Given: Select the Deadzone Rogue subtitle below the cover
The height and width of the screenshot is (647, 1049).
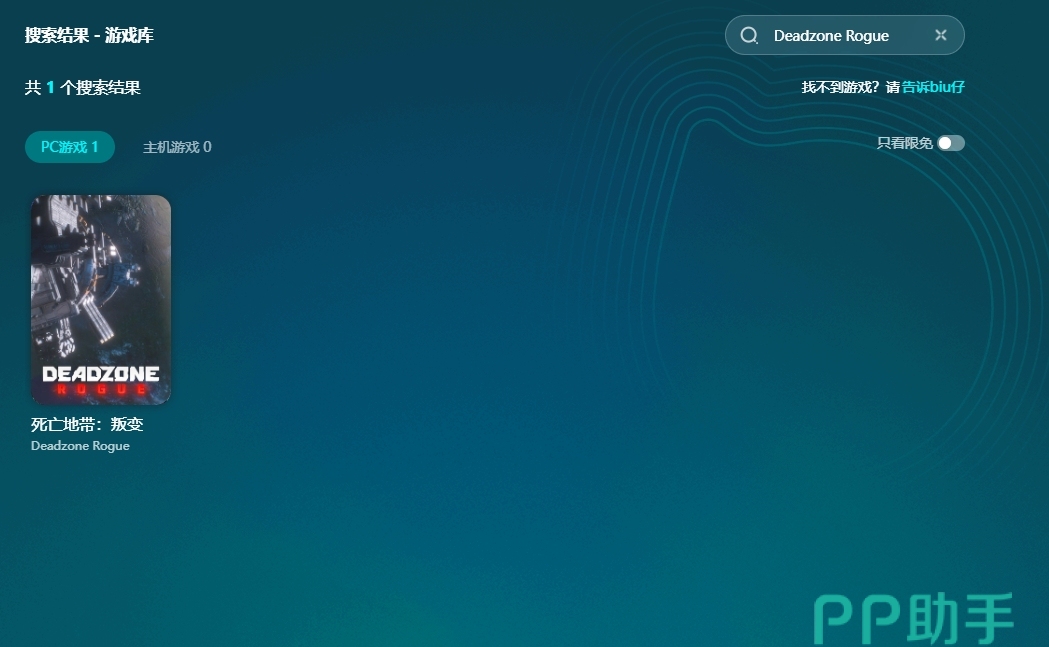Looking at the screenshot, I should [x=80, y=446].
